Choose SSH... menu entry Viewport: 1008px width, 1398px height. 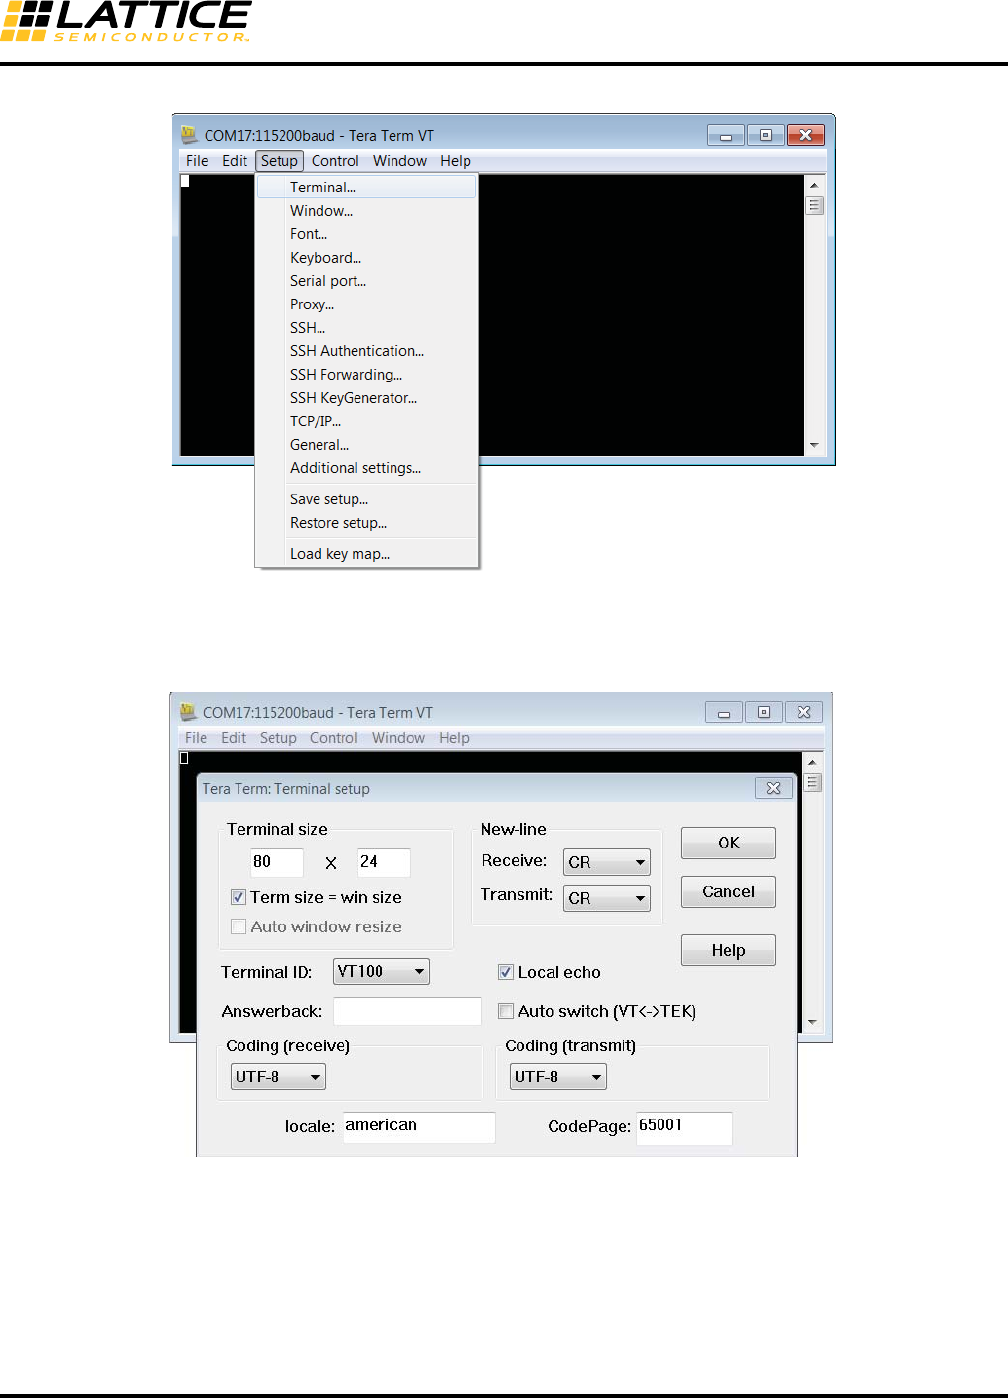366,328
